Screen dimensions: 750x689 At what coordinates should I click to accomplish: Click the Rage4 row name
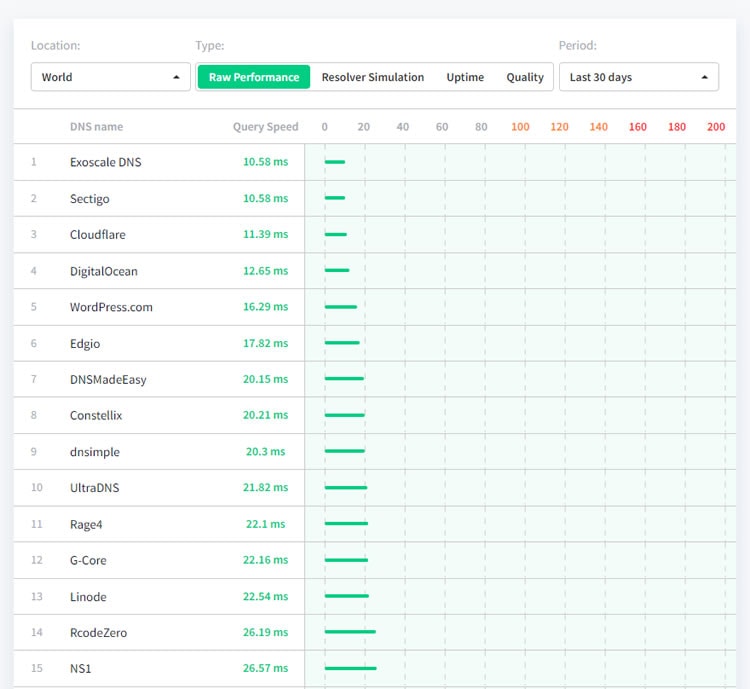click(x=86, y=524)
